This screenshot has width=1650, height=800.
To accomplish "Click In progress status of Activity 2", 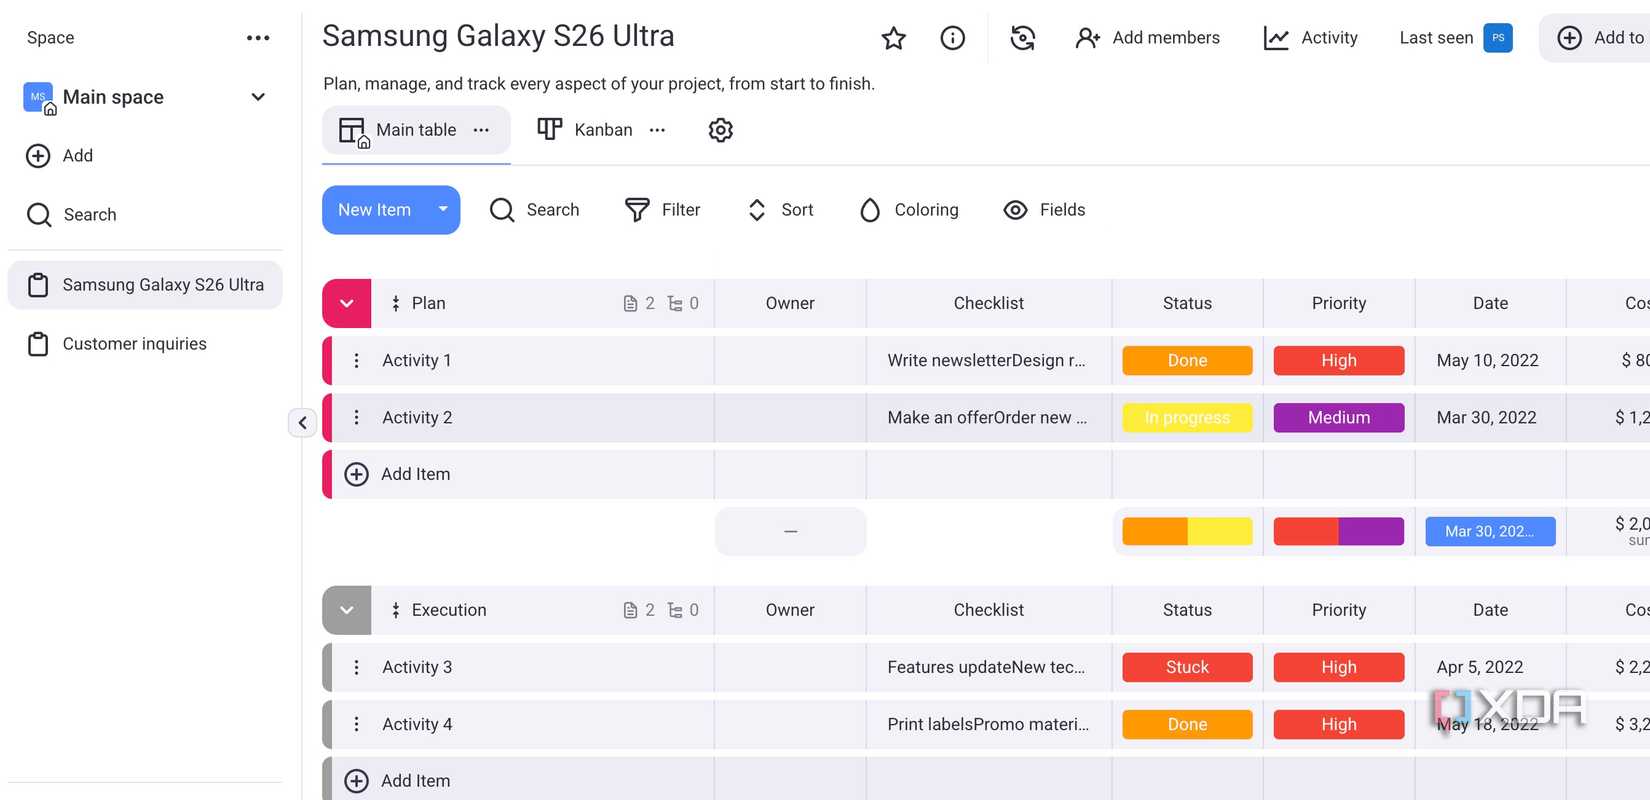I will [x=1187, y=417].
